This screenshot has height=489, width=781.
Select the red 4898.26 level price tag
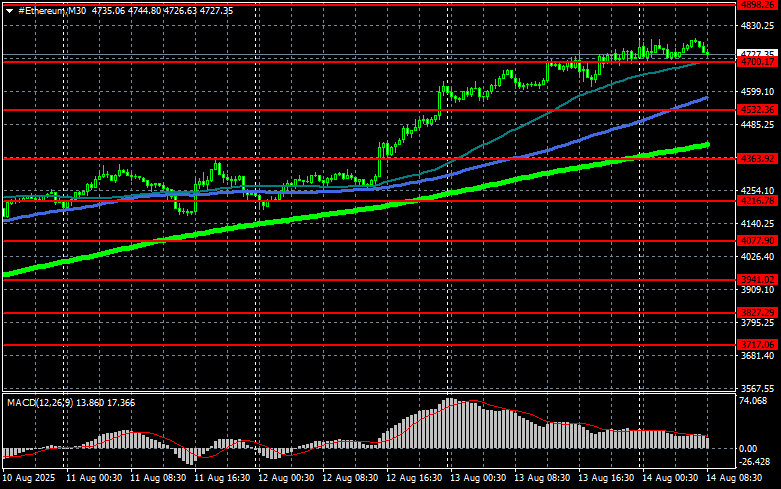[757, 4]
